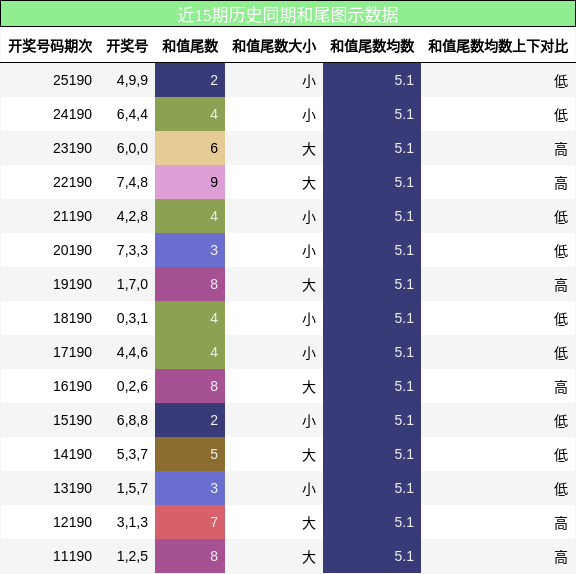
Task: Click draw numbers 4,4,6
Action: point(132,352)
